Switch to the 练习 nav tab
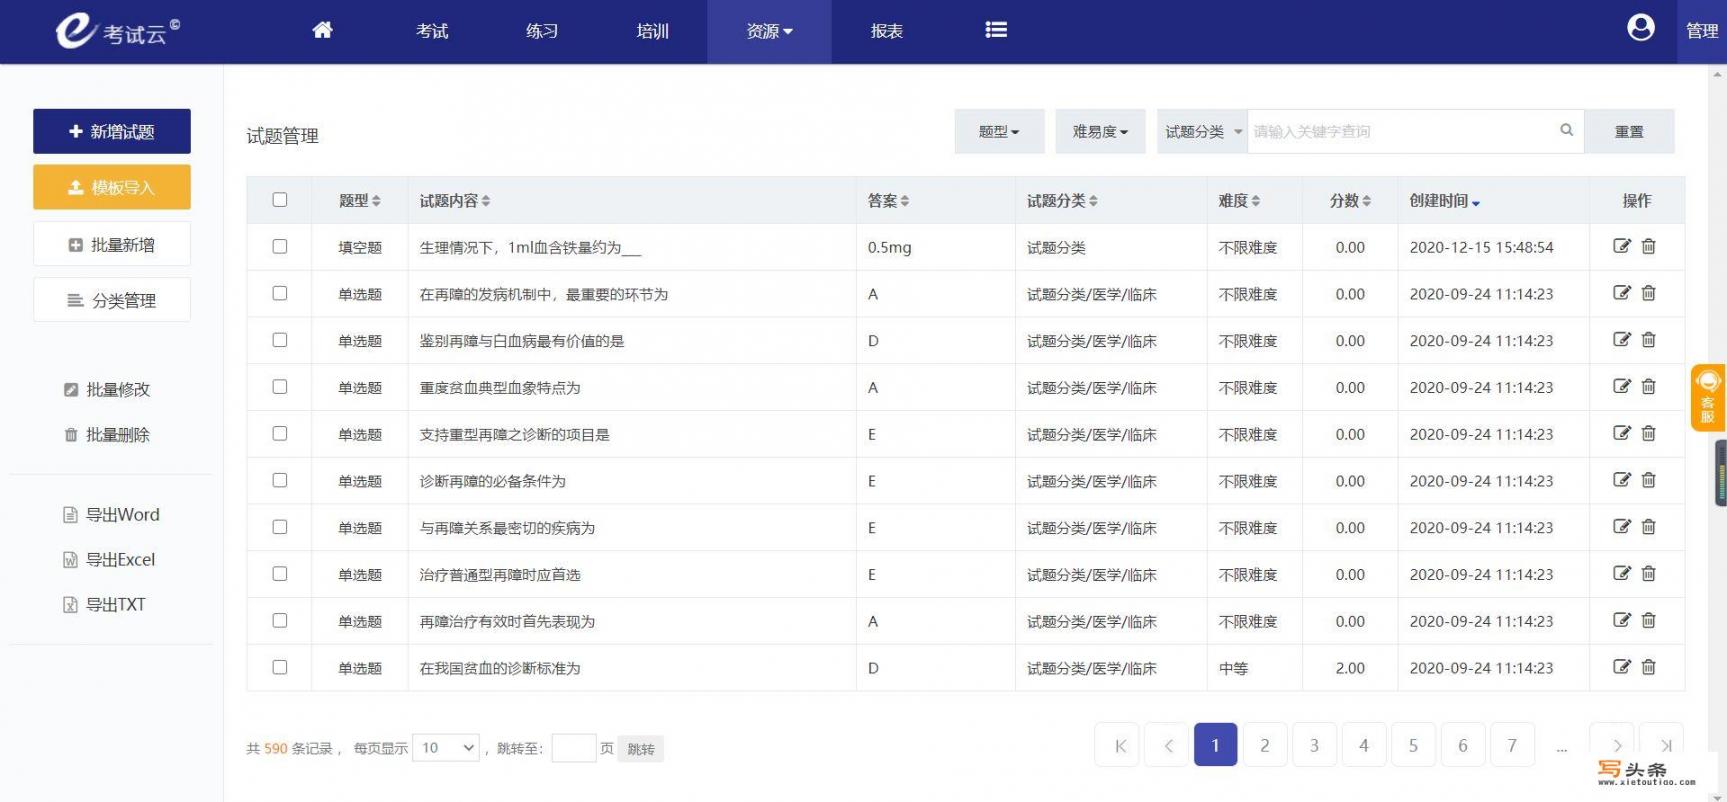Image resolution: width=1727 pixels, height=802 pixels. click(542, 31)
